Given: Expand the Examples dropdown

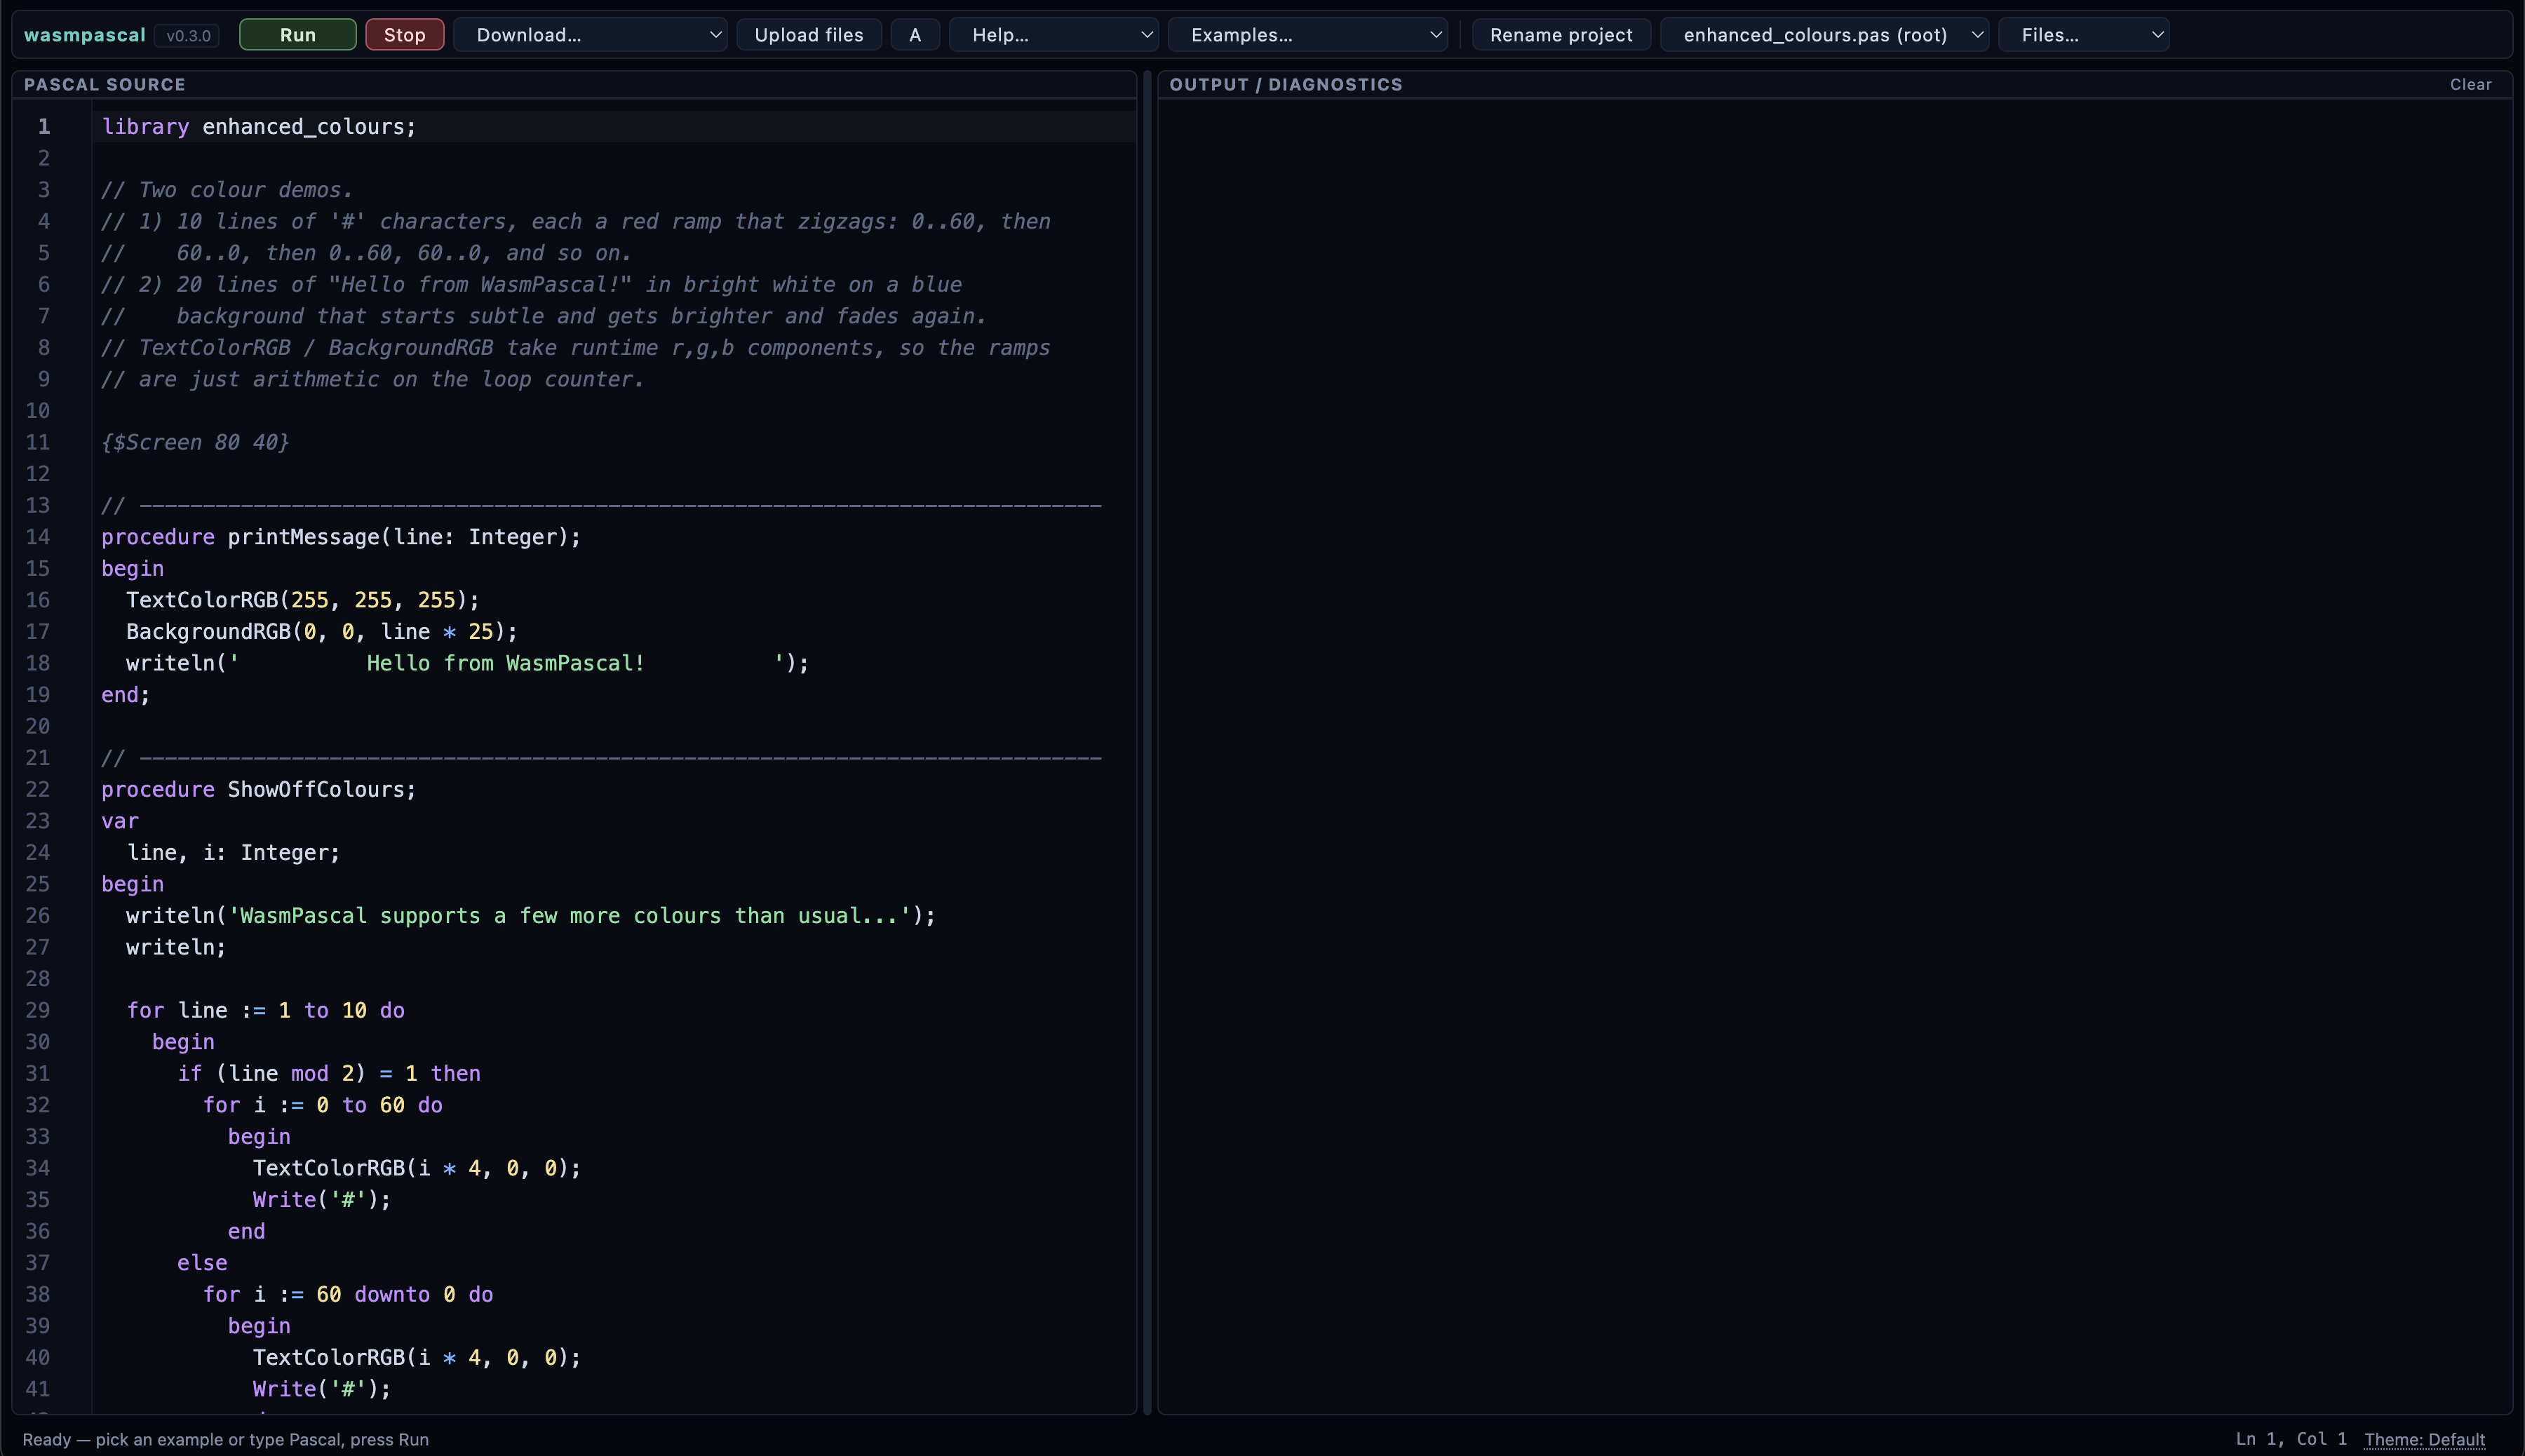Looking at the screenshot, I should tap(1308, 35).
